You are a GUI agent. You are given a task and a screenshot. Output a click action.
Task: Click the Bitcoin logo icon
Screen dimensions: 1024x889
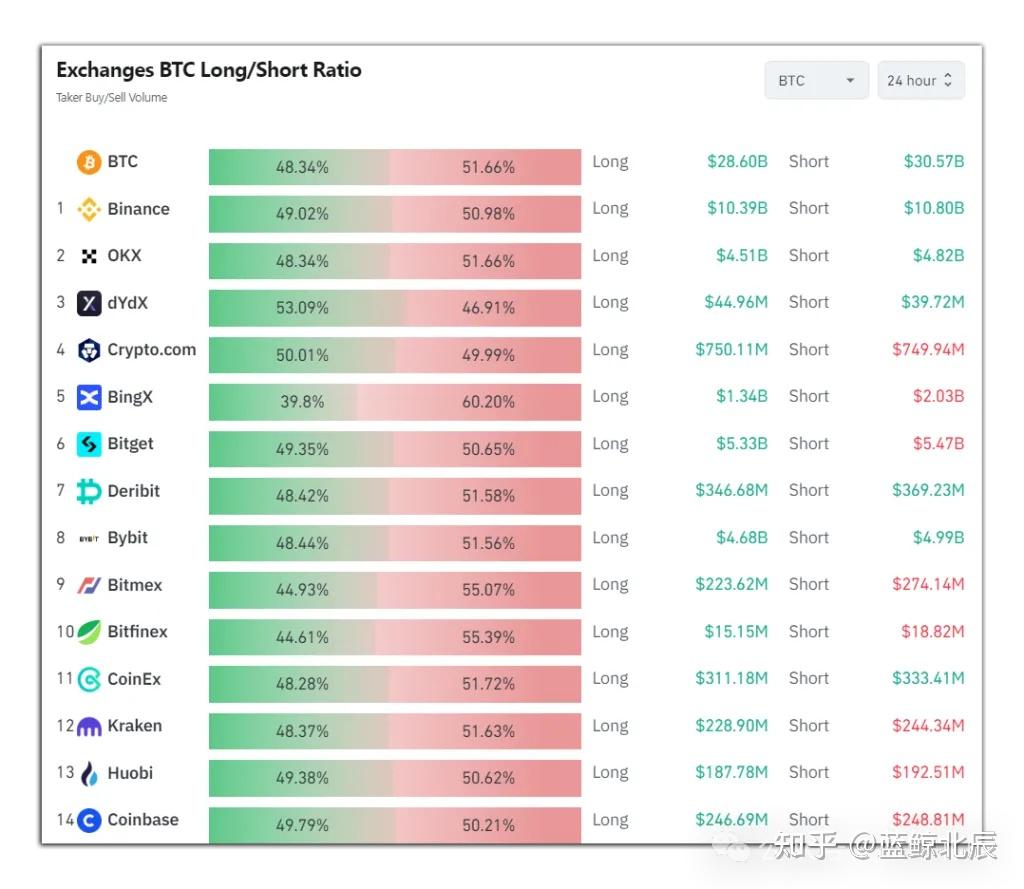pos(89,162)
